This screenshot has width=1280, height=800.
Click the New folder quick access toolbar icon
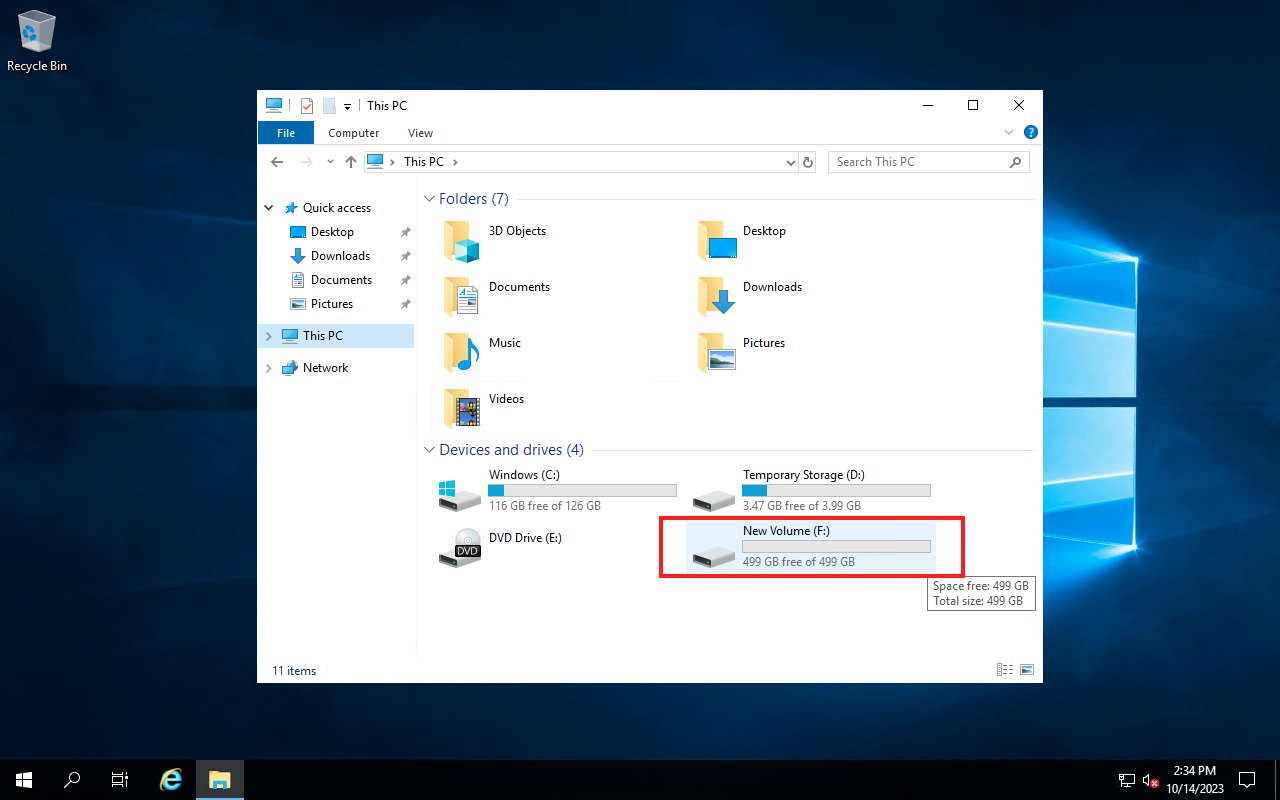click(329, 105)
